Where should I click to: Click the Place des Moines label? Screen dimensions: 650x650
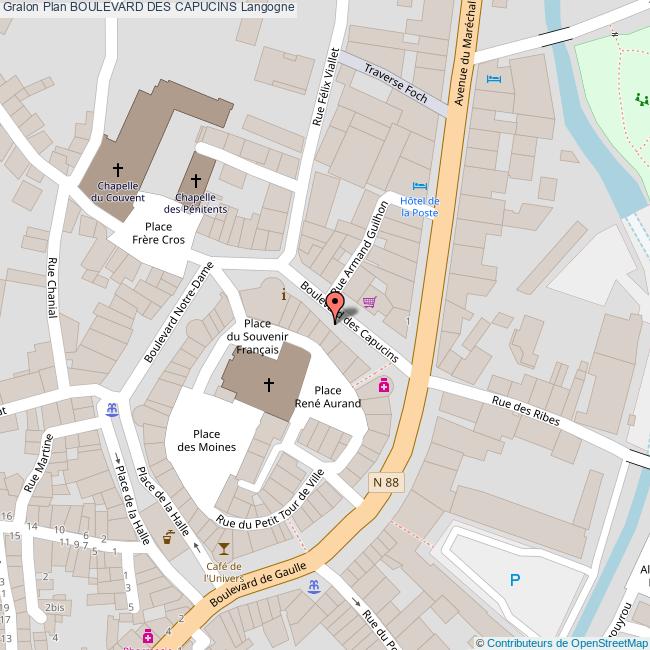[x=206, y=440]
